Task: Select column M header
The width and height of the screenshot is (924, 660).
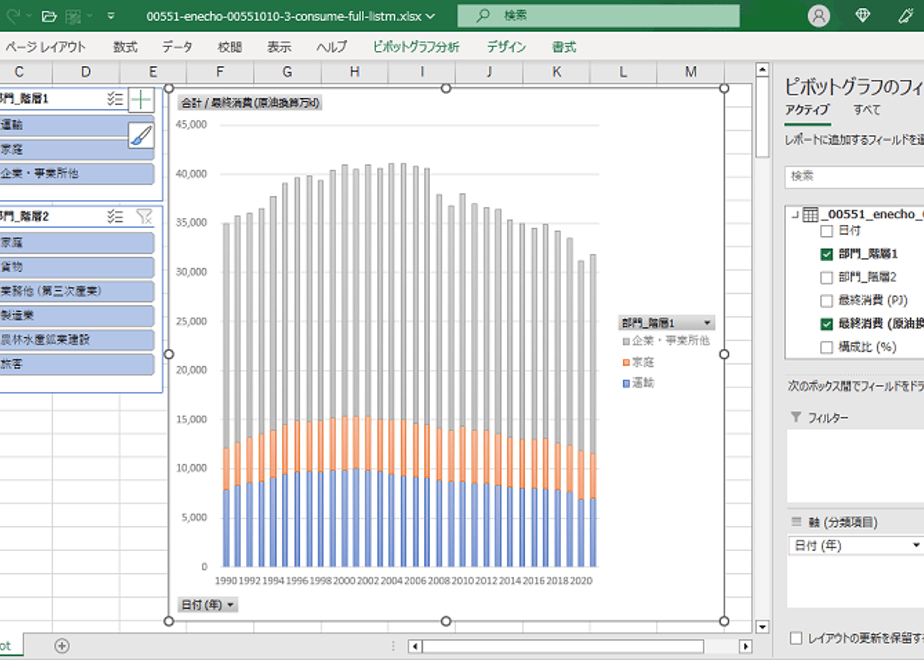Action: [x=691, y=72]
